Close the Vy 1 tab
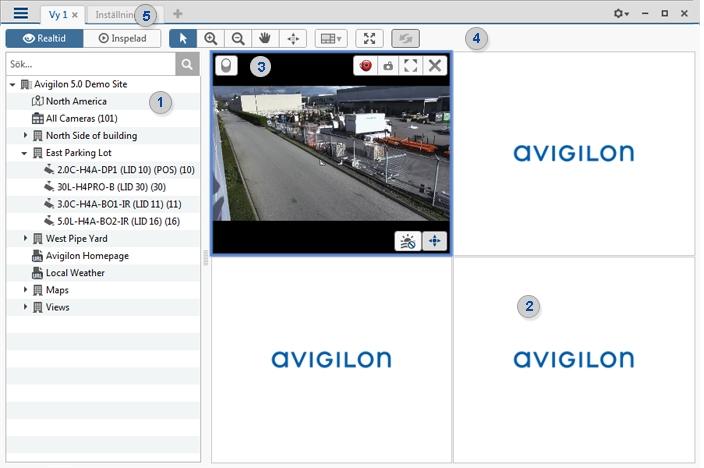Viewport: 704px width, 468px height. (75, 15)
